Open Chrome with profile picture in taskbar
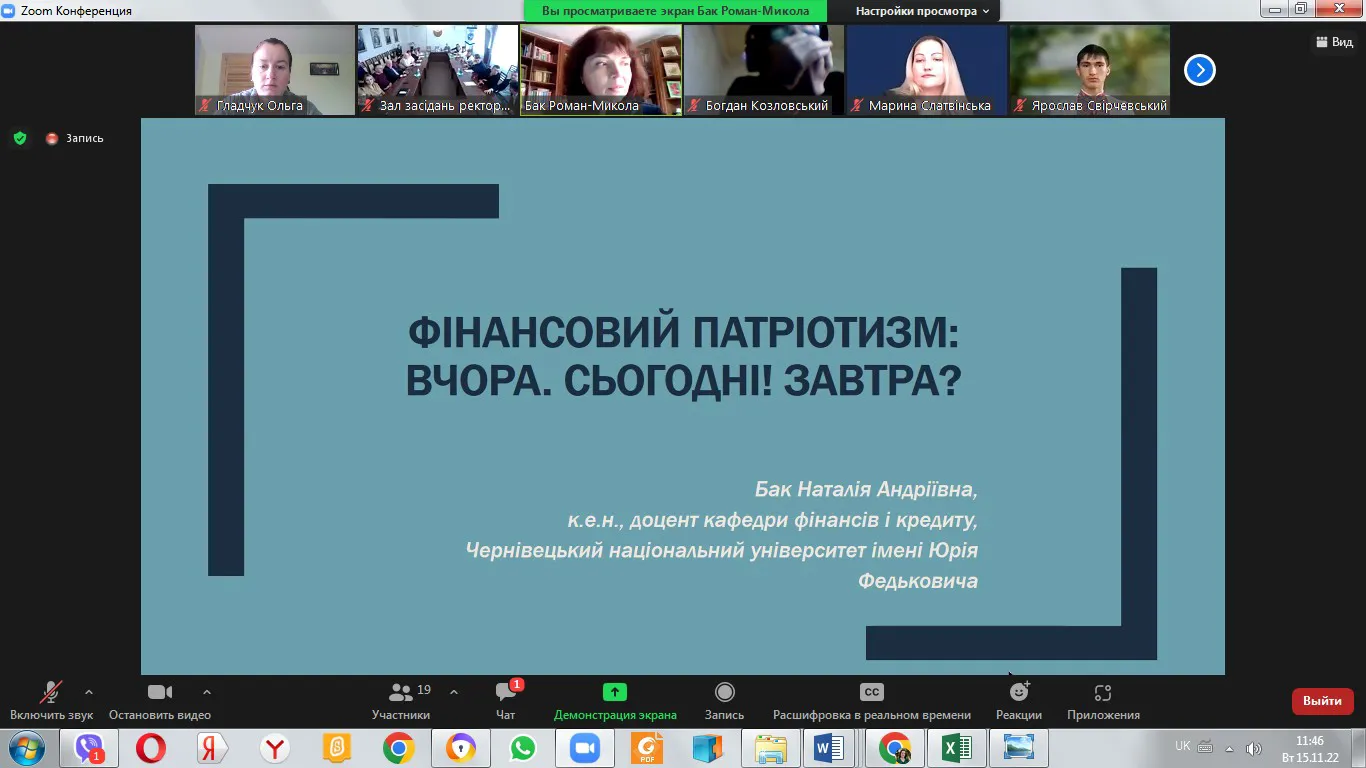 point(894,748)
